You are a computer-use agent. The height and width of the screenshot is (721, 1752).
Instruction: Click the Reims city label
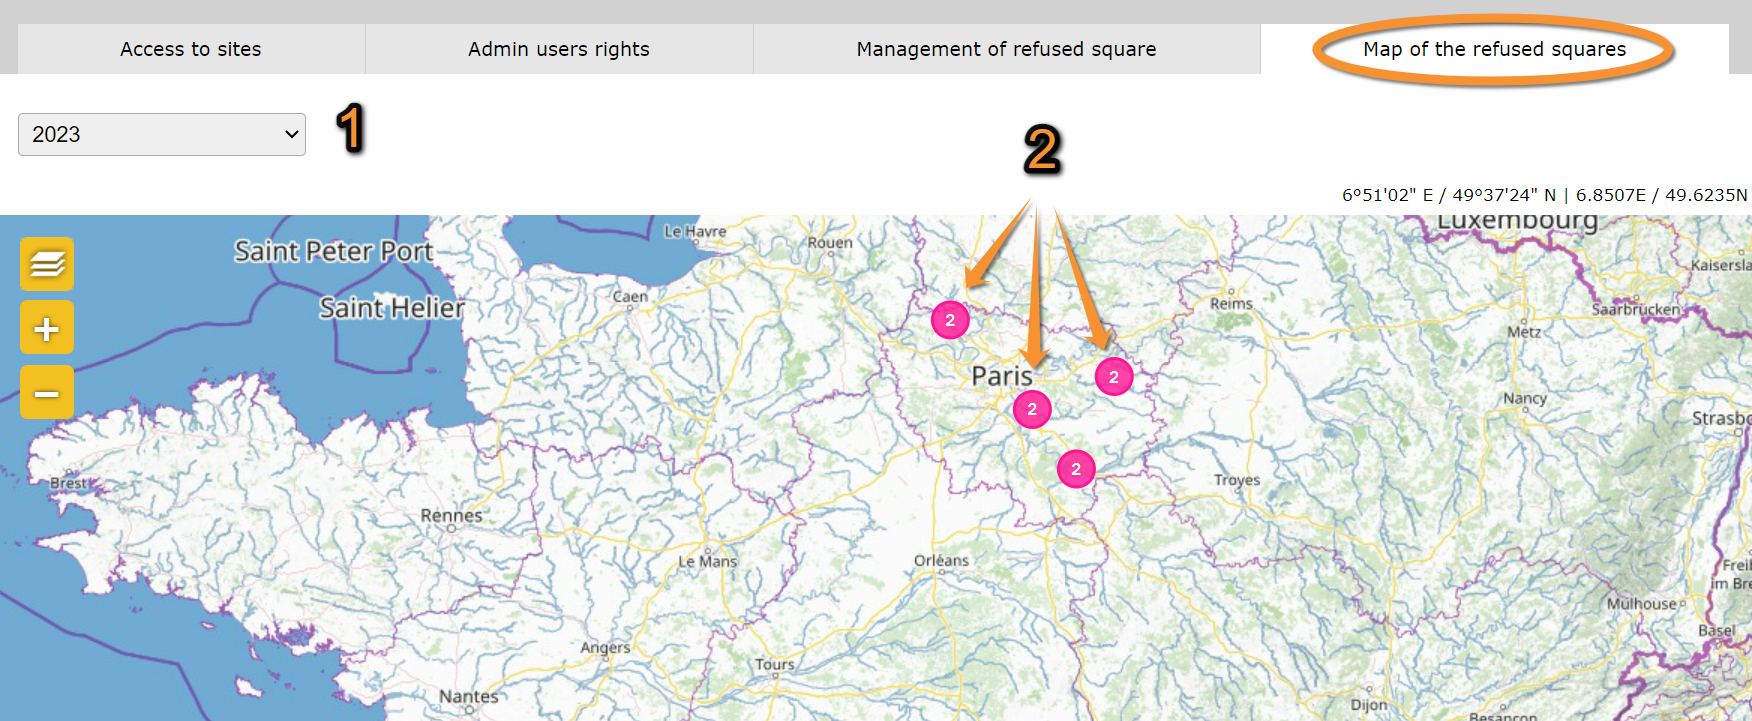1231,303
